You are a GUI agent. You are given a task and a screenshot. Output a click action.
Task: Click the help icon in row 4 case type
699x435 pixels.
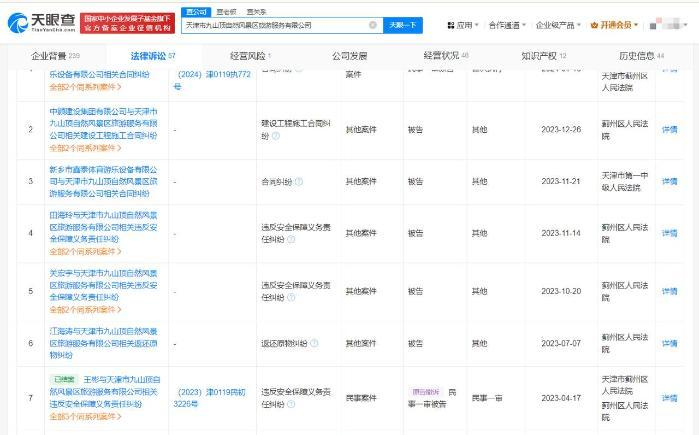click(291, 239)
